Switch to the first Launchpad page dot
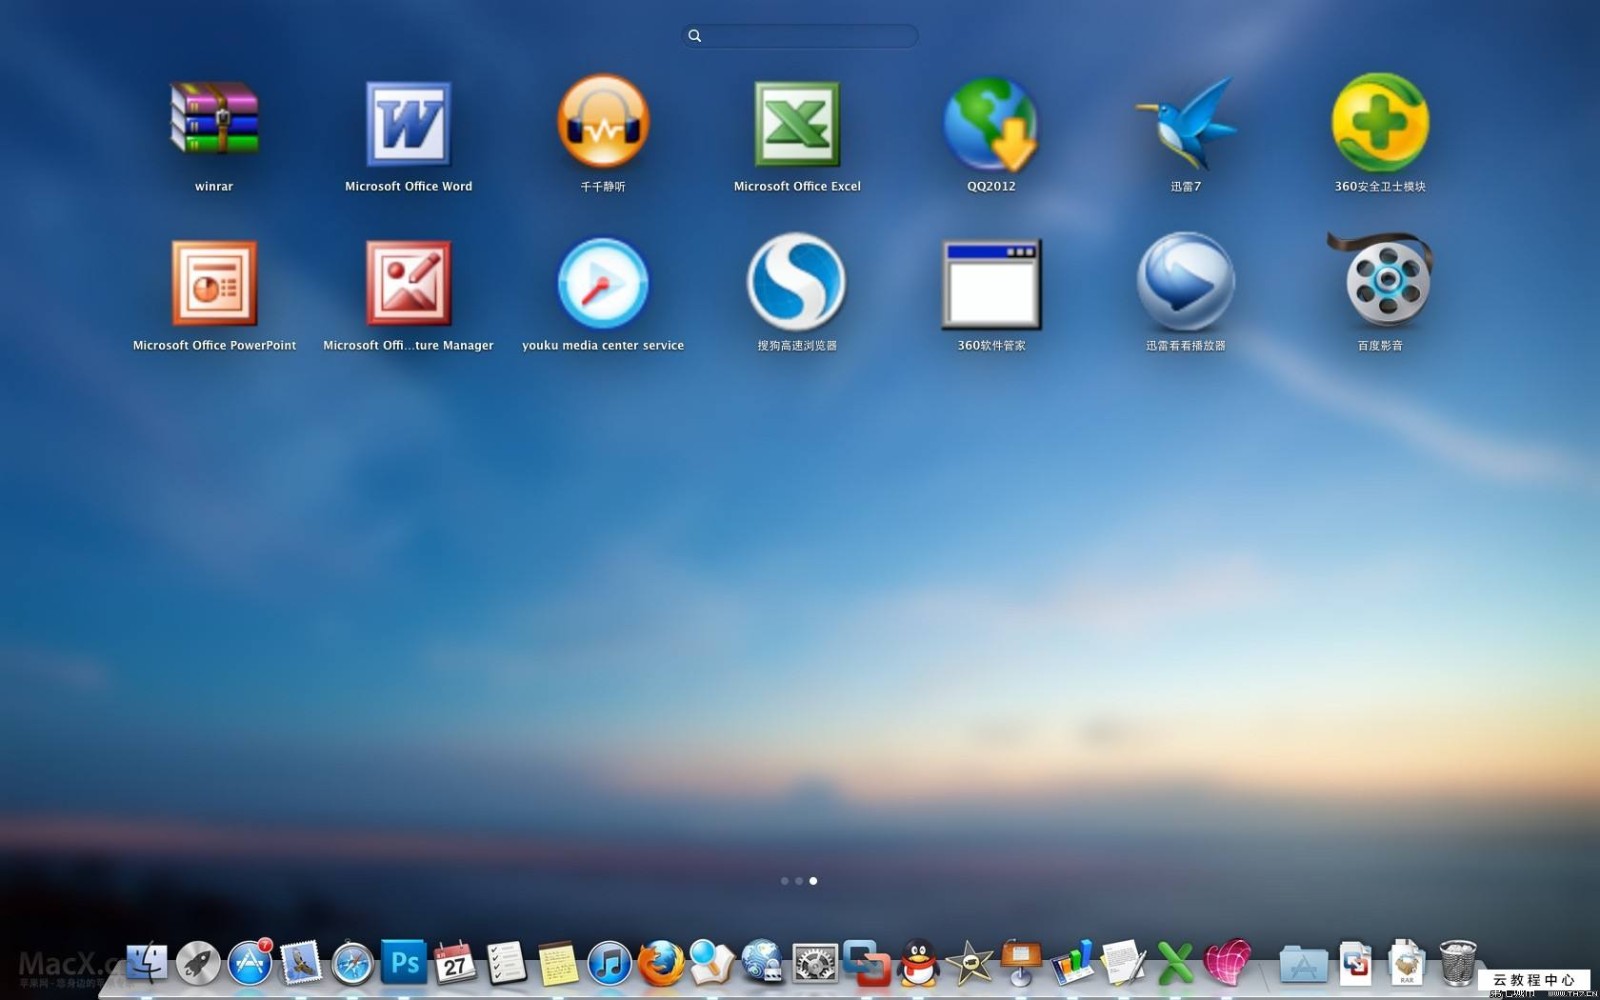This screenshot has height=1000, width=1600. tap(784, 881)
